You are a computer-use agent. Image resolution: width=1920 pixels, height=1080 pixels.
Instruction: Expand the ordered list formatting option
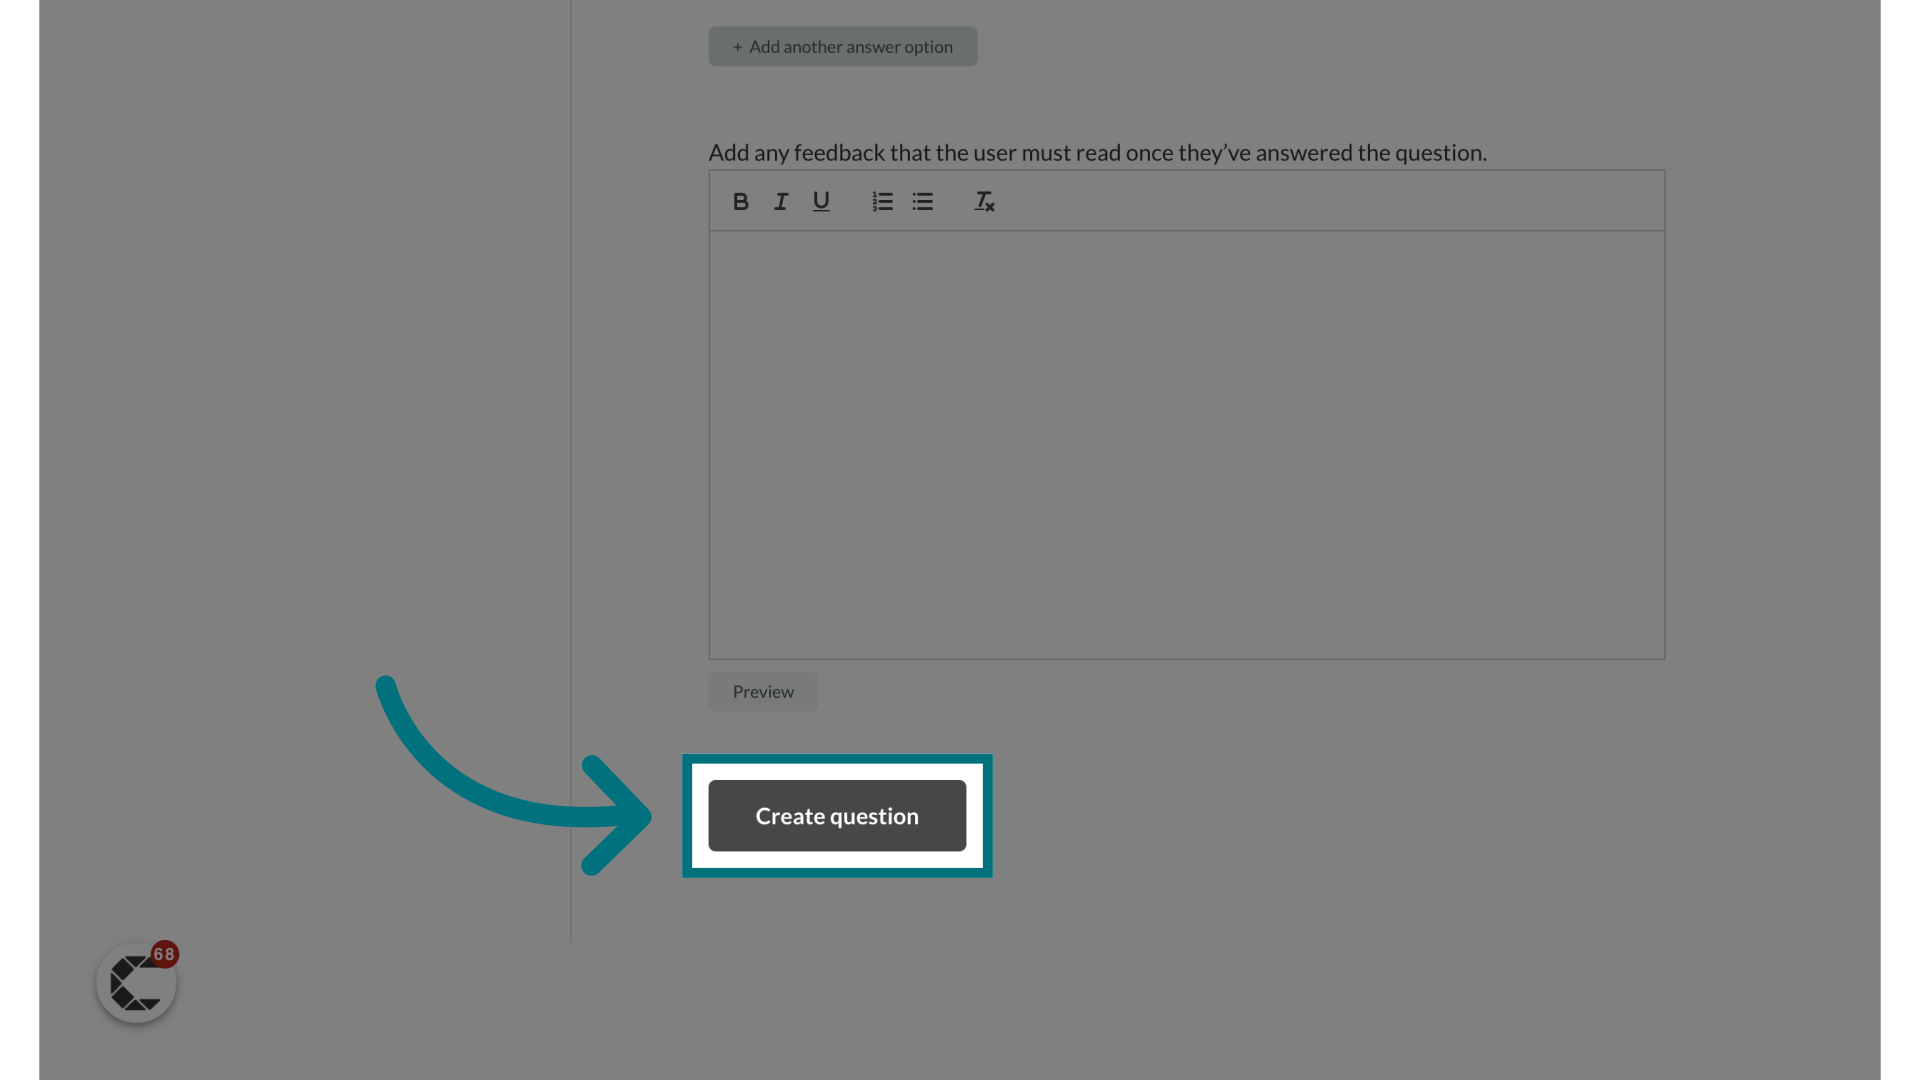click(x=881, y=200)
